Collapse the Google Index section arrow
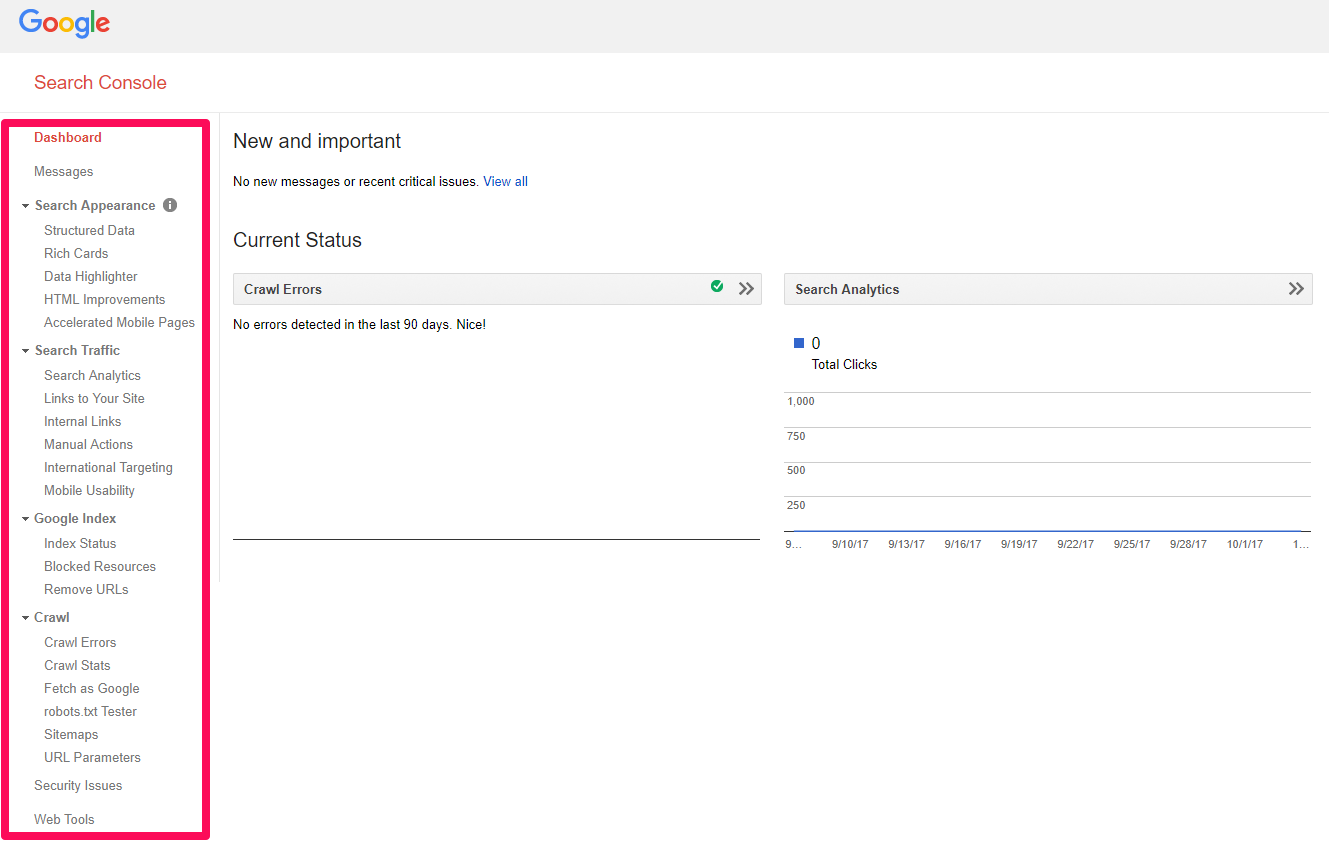 tap(26, 519)
